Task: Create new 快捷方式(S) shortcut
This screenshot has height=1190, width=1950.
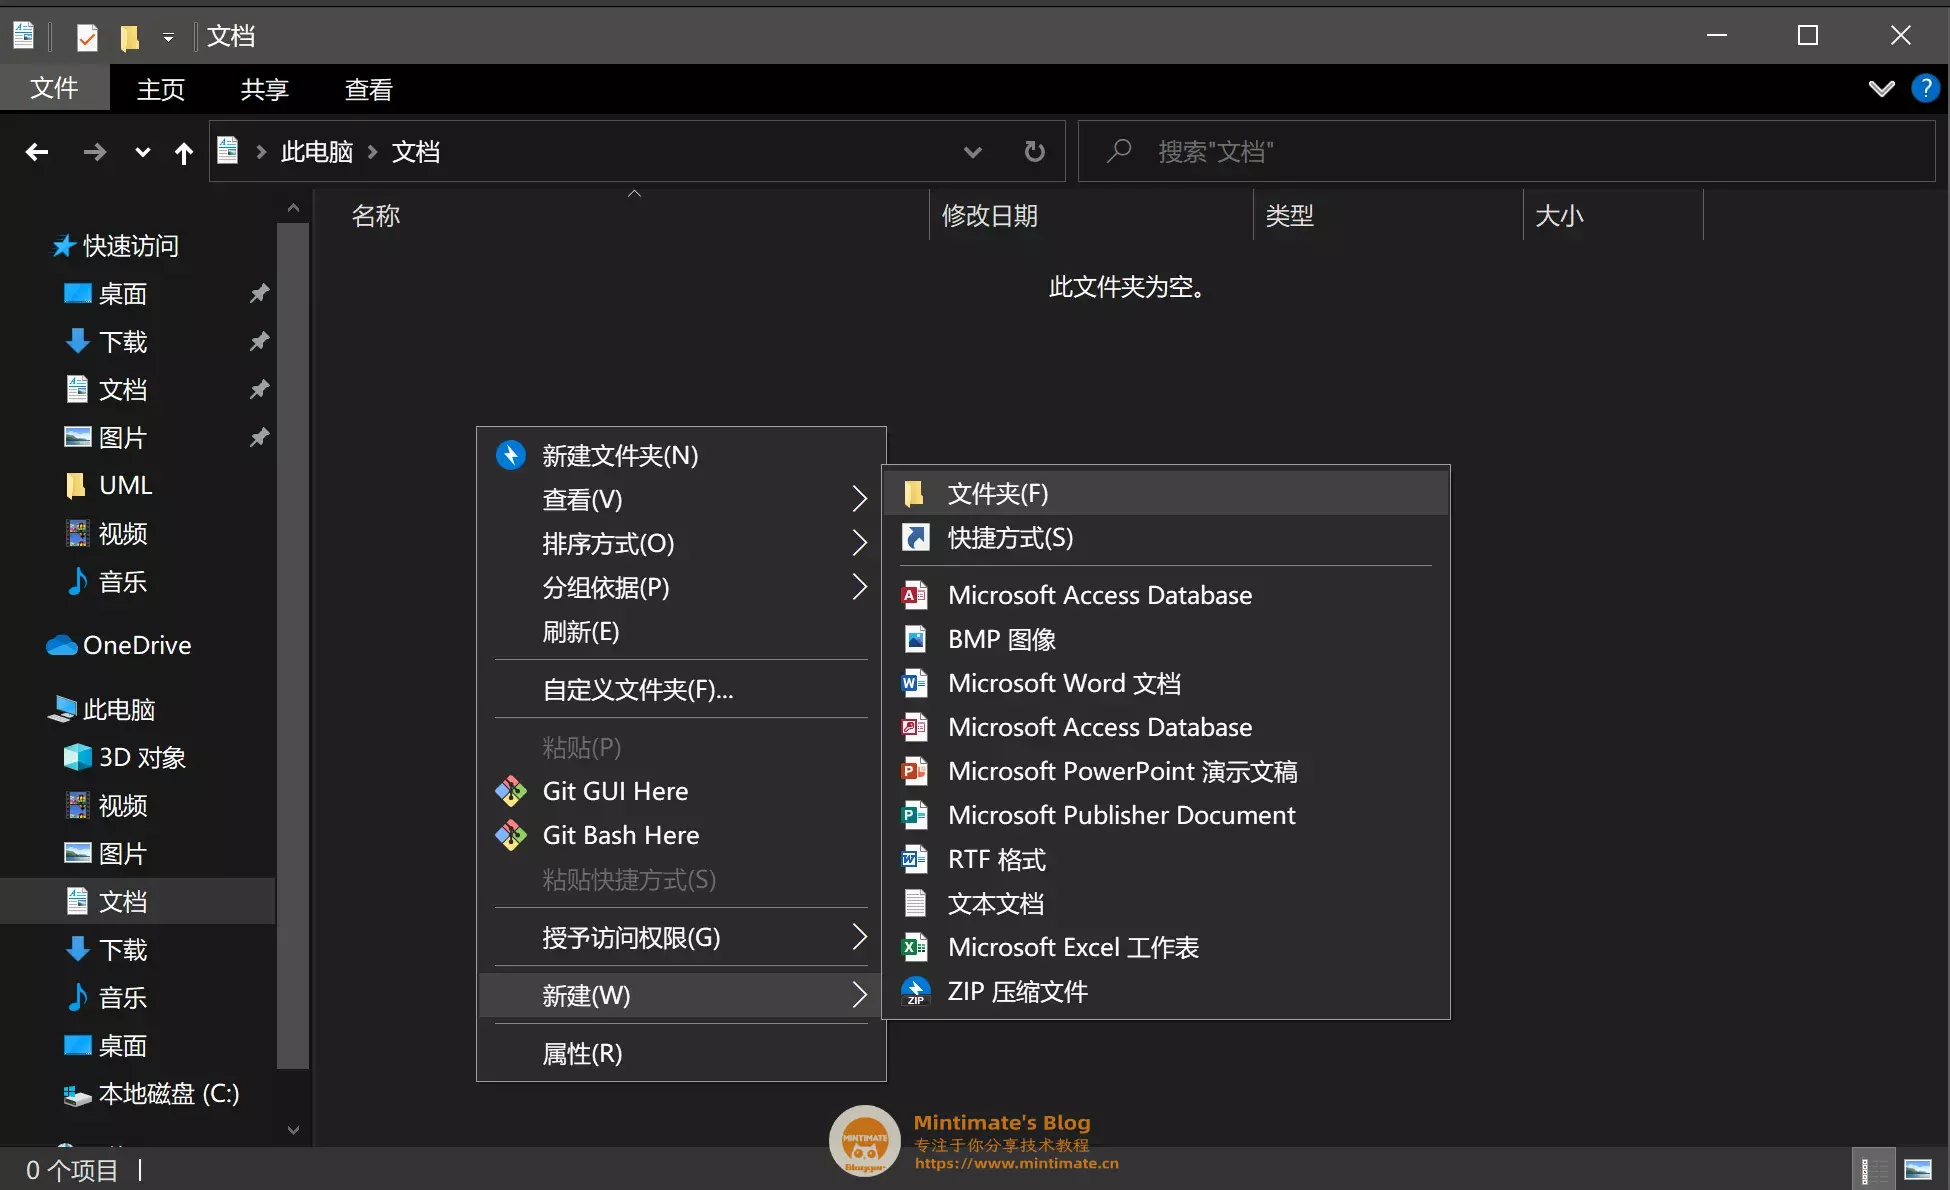Action: point(1166,538)
